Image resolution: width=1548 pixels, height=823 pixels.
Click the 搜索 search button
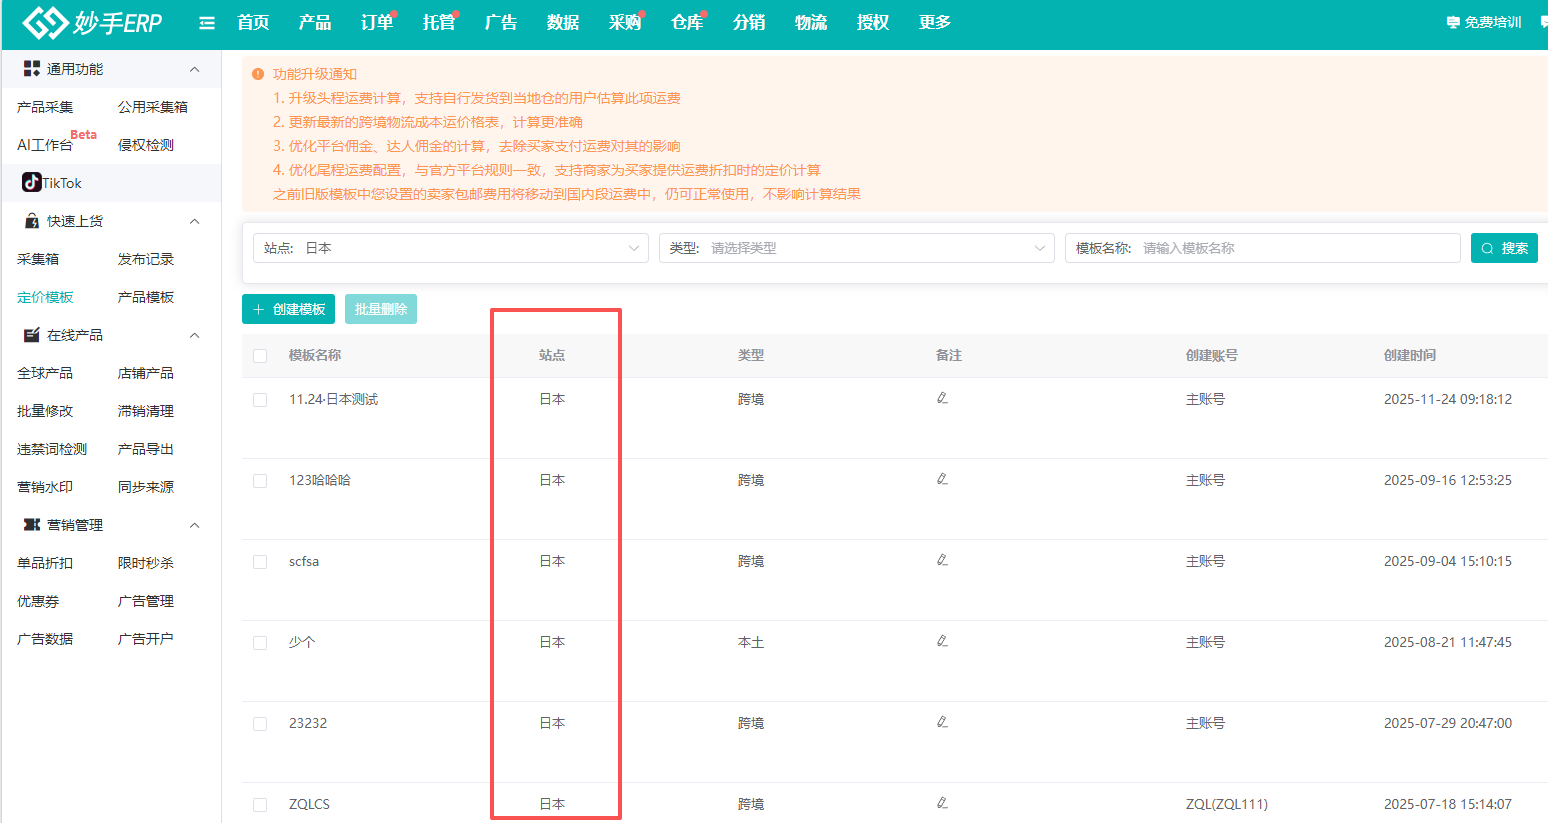1504,248
